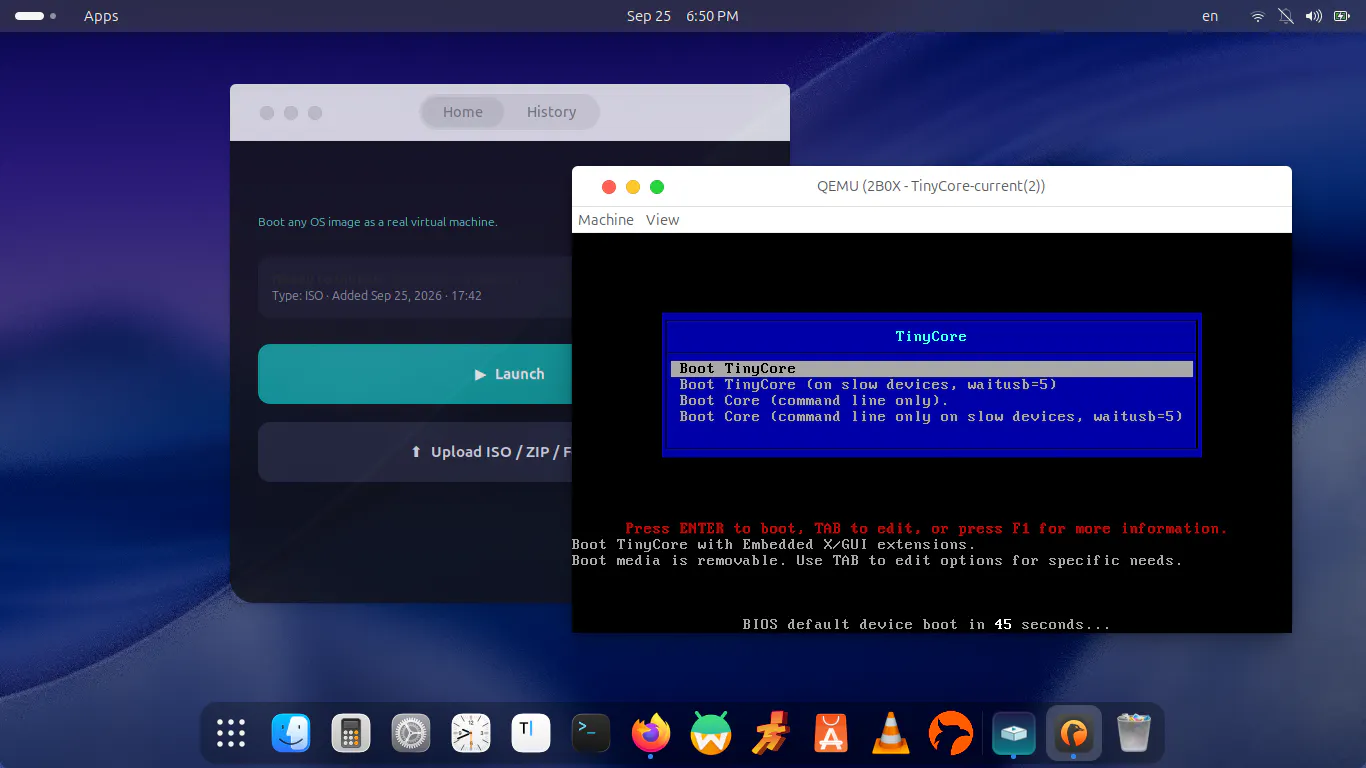The height and width of the screenshot is (768, 1366).
Task: Switch to the Home tab in the launcher window
Action: [x=463, y=112]
